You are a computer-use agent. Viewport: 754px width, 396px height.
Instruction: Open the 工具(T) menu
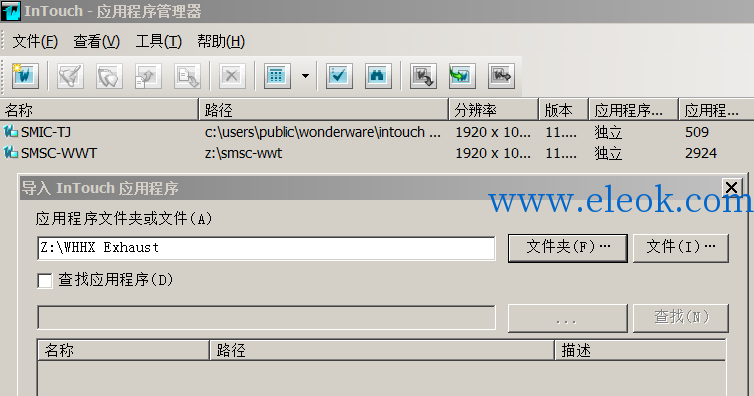(159, 41)
